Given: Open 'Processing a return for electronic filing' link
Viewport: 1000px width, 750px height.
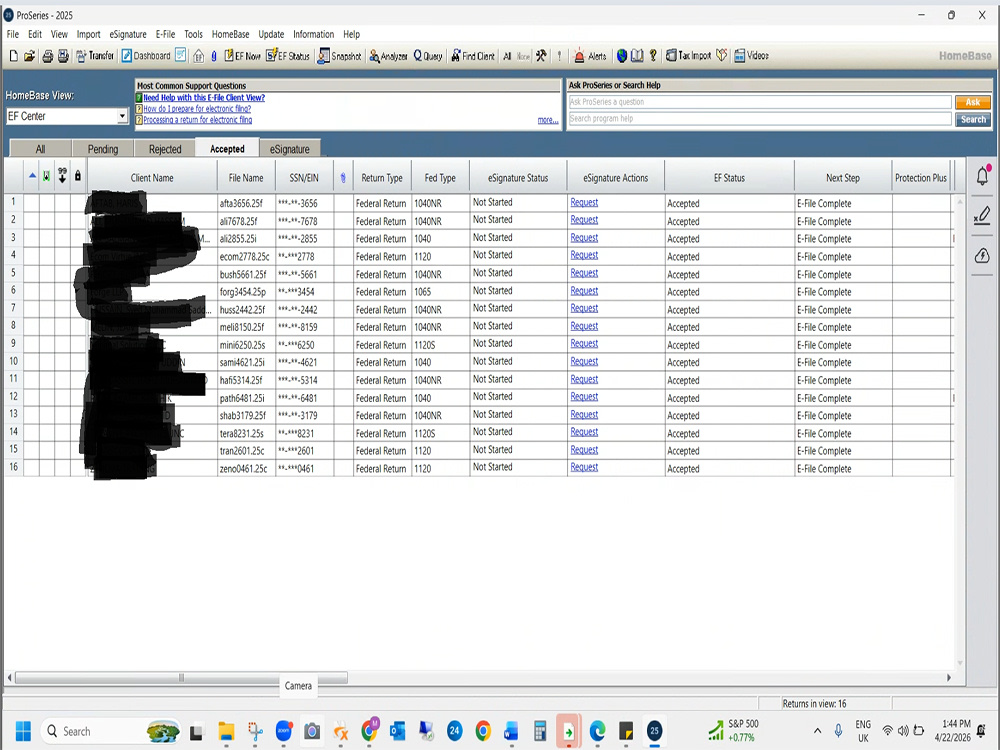Looking at the screenshot, I should point(198,119).
